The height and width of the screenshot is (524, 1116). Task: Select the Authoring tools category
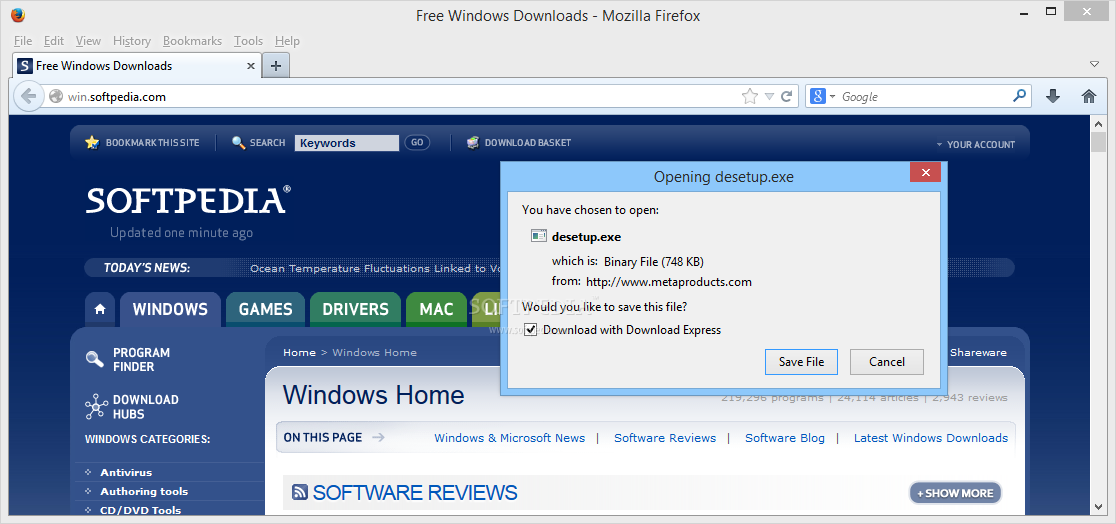click(144, 491)
